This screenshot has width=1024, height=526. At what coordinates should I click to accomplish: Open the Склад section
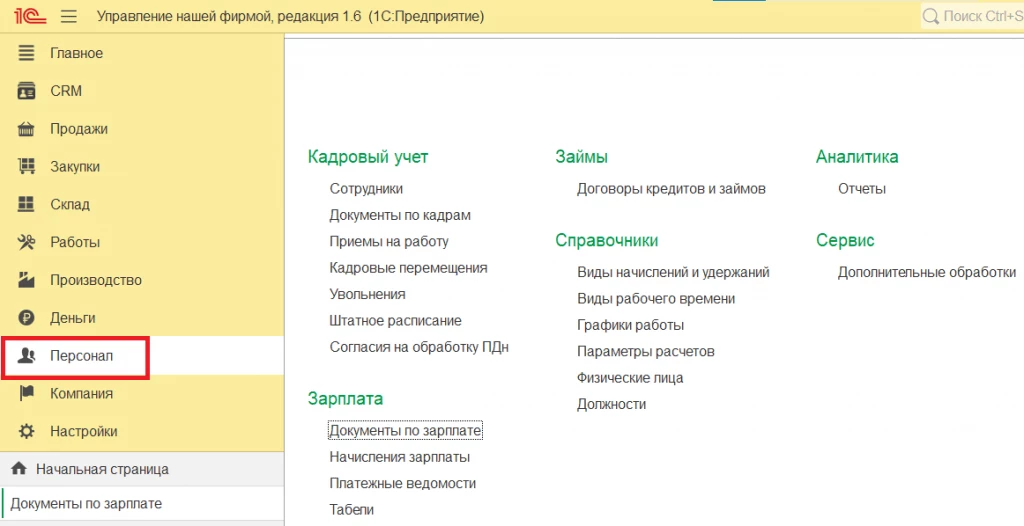142,205
